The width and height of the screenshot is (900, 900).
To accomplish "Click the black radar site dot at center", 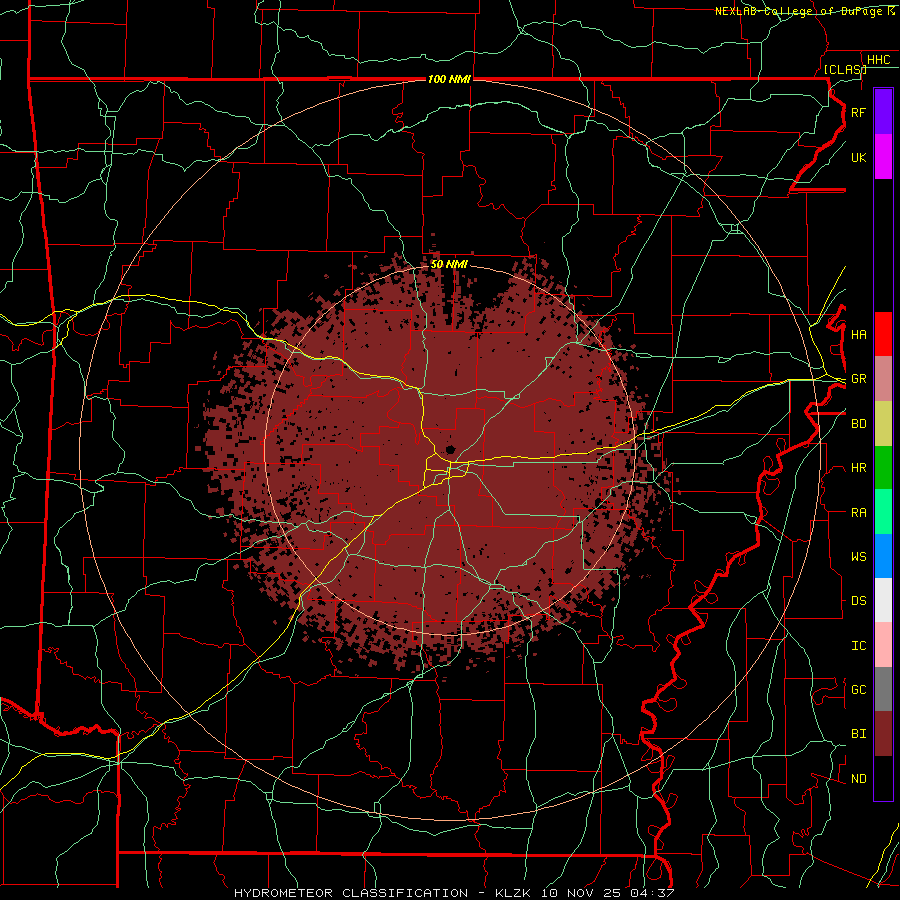I will (450, 449).
